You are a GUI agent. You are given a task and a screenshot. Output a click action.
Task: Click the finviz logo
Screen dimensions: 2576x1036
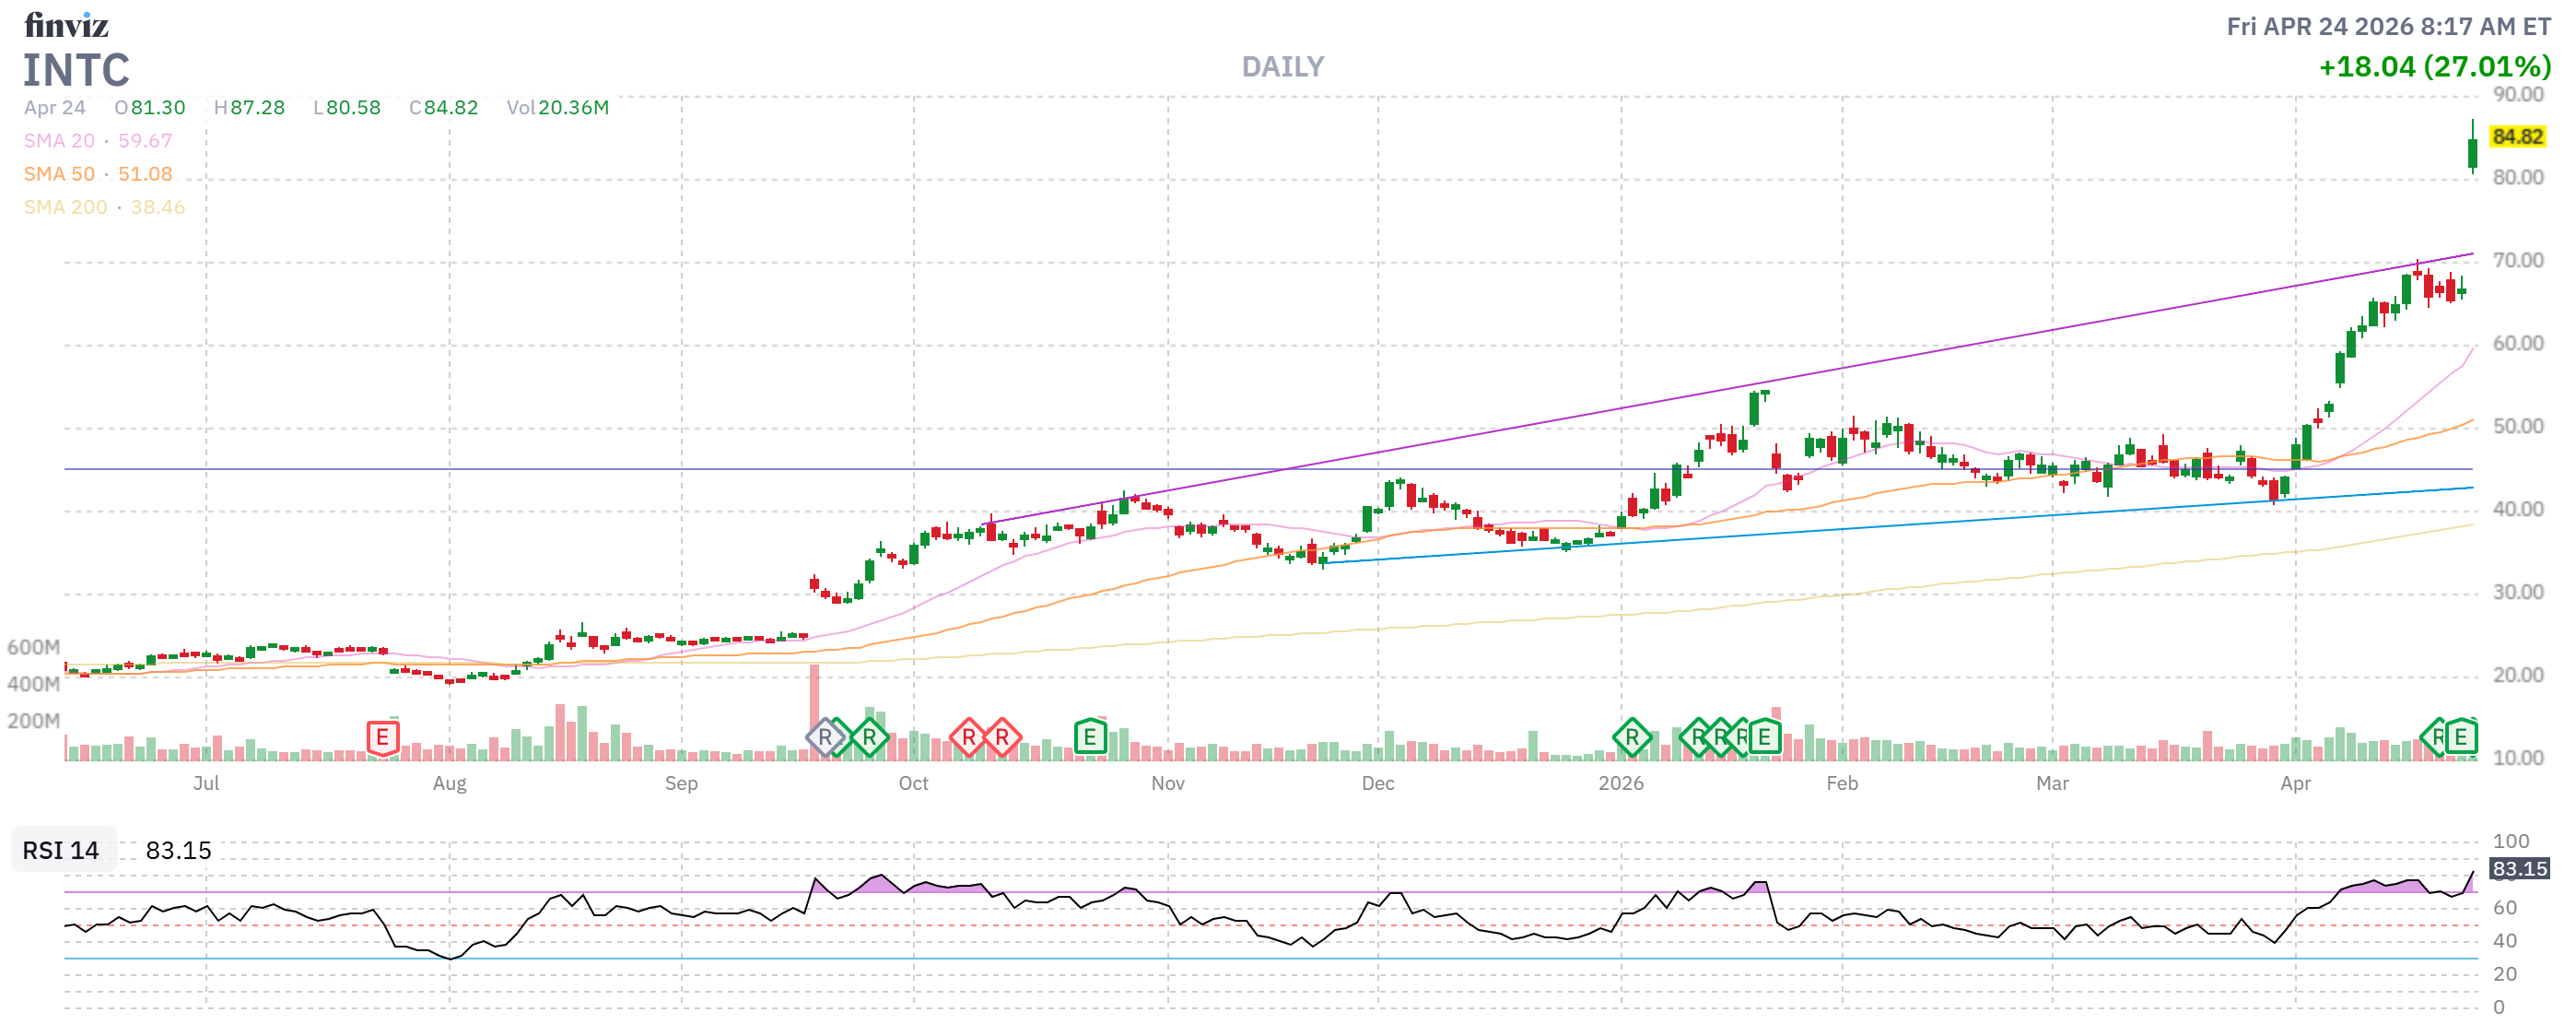tap(66, 24)
